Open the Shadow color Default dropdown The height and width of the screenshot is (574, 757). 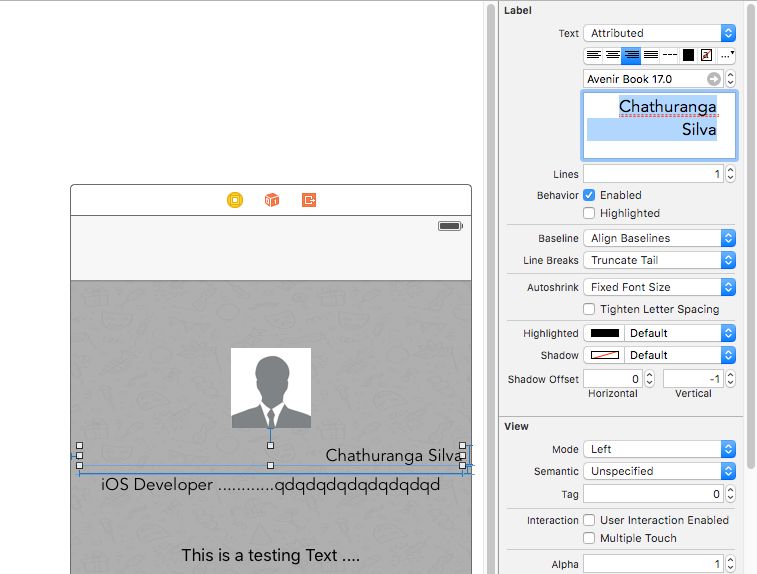(x=680, y=355)
